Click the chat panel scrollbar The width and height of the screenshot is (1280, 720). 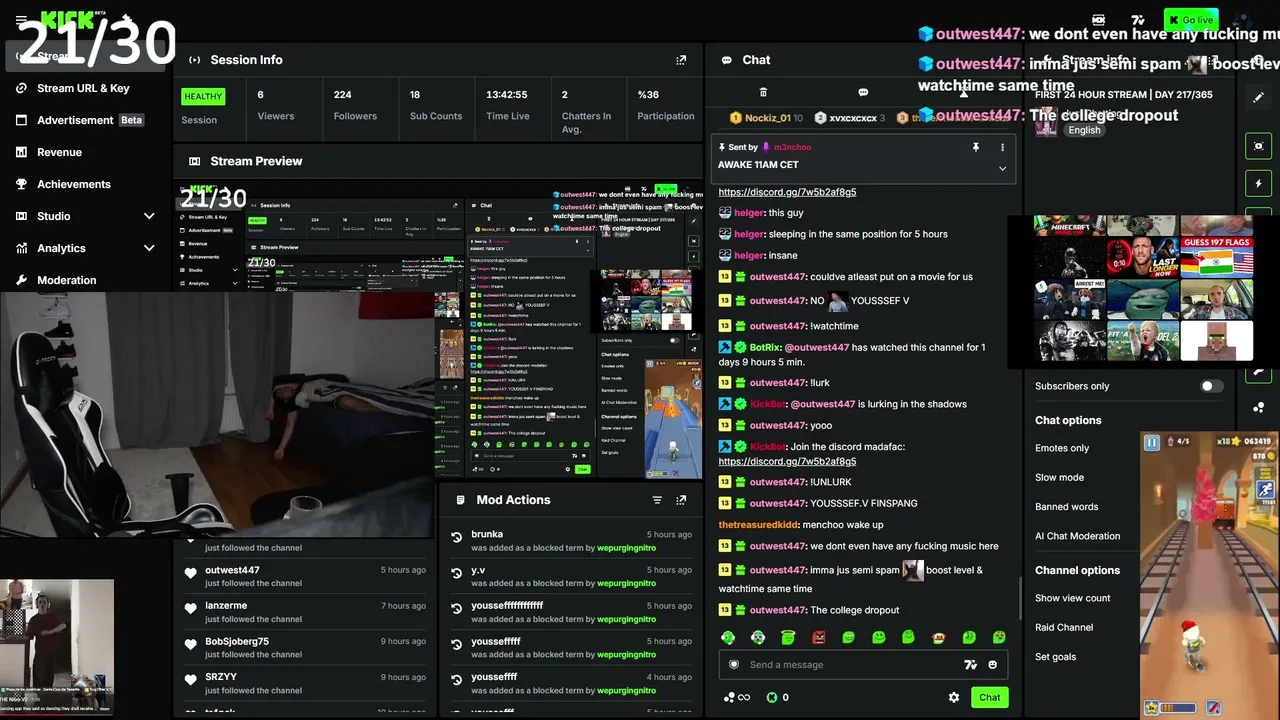1019,600
